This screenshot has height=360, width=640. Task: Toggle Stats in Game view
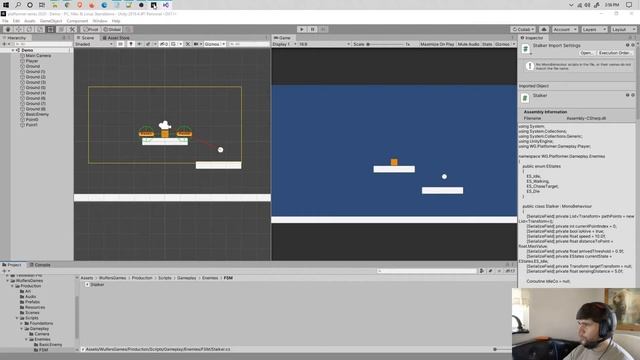tap(487, 44)
